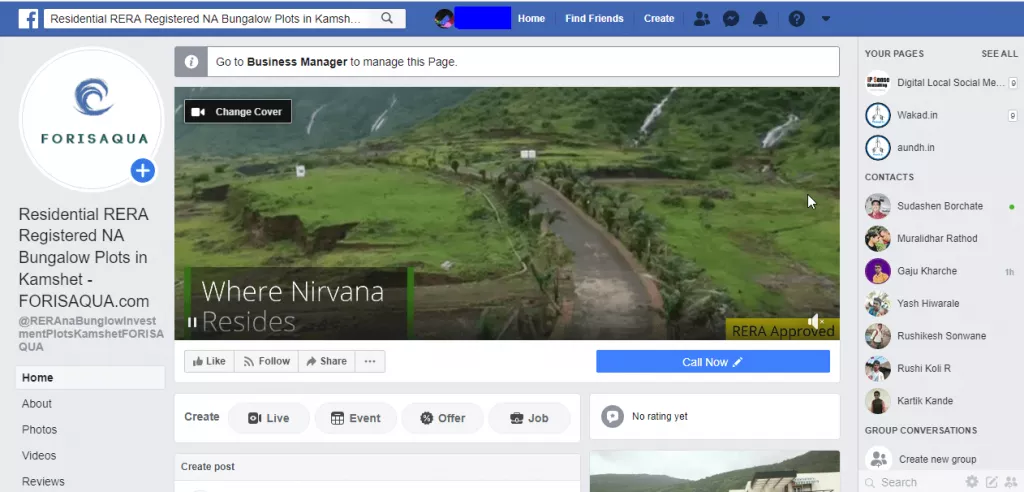Click the new message compose icon
This screenshot has width=1024, height=492.
(991, 482)
